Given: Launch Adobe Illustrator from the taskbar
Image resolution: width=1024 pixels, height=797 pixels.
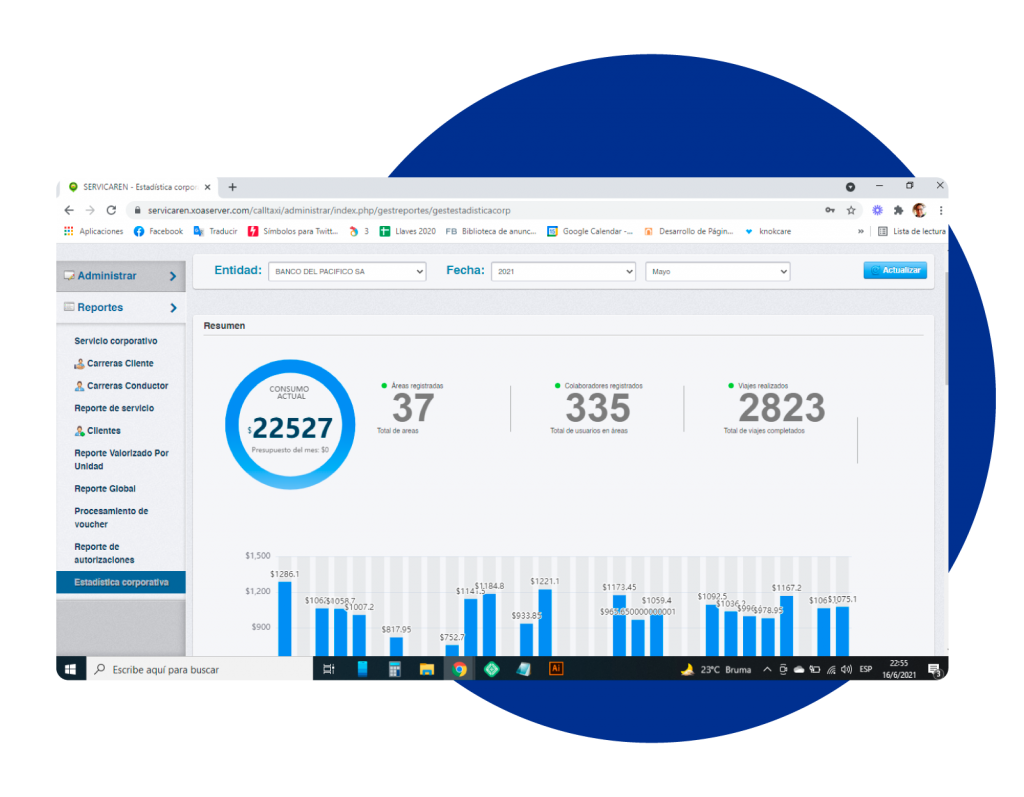Looking at the screenshot, I should click(556, 669).
